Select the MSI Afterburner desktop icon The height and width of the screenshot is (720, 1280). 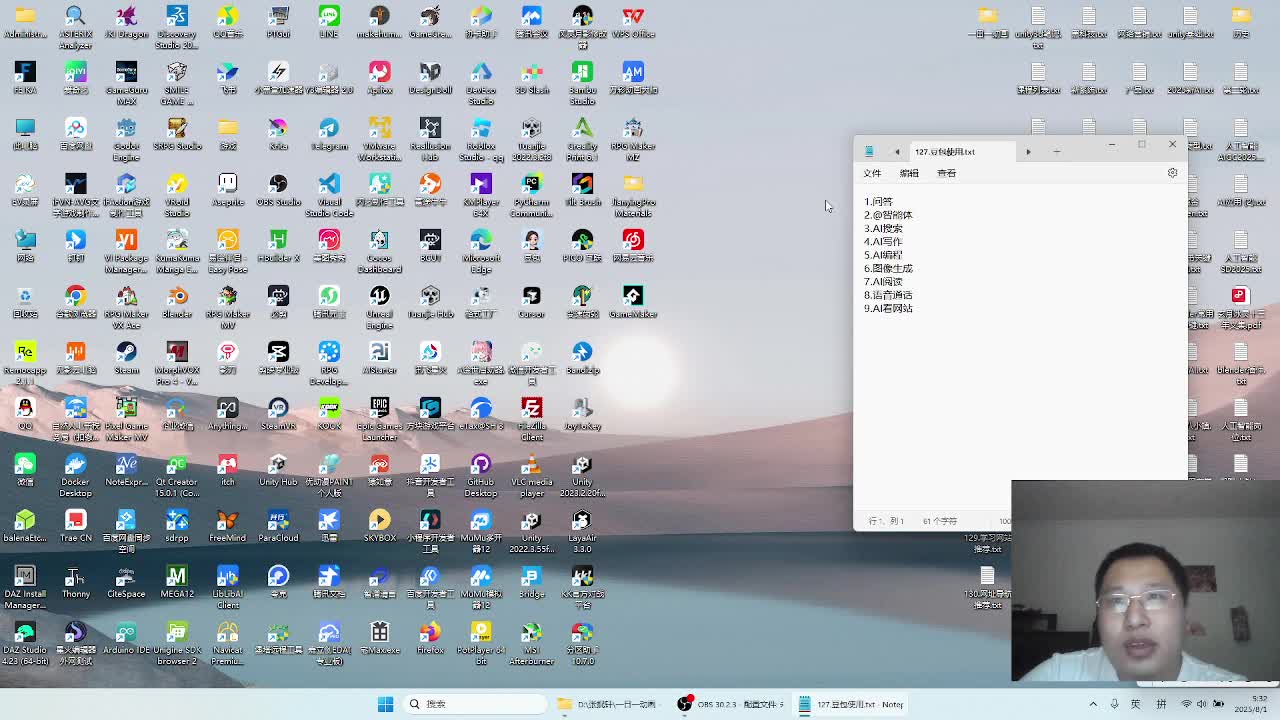pyautogui.click(x=532, y=643)
